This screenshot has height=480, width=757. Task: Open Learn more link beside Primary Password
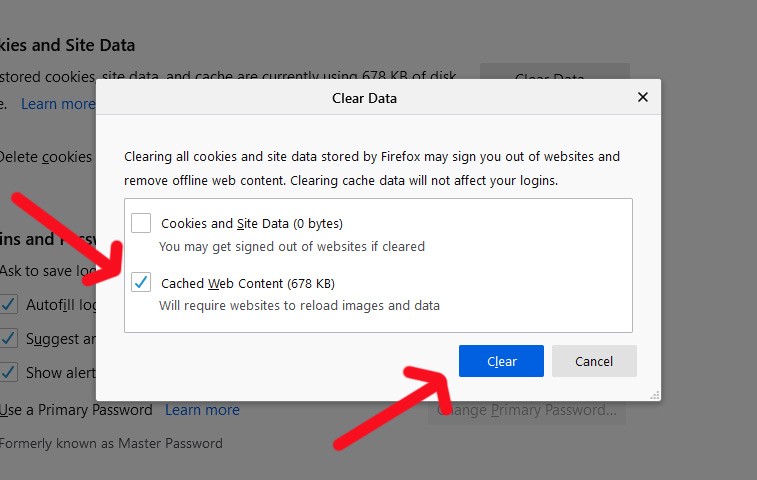pyautogui.click(x=202, y=410)
